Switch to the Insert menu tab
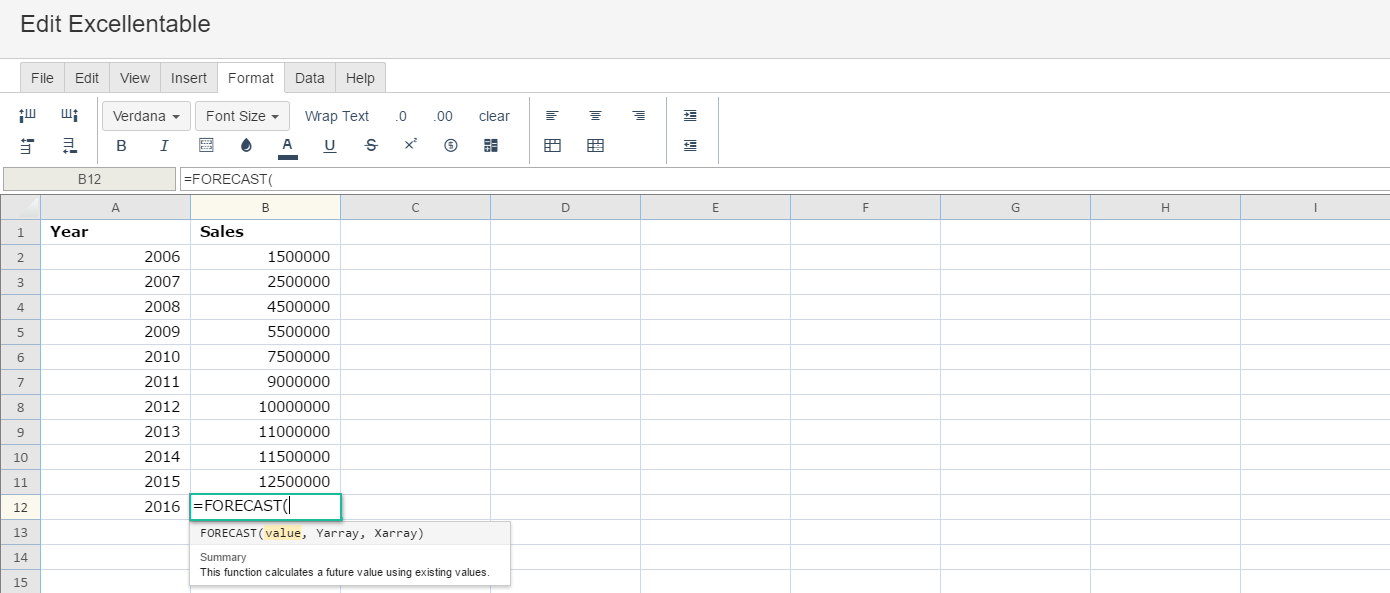The height and width of the screenshot is (593, 1390). click(189, 78)
